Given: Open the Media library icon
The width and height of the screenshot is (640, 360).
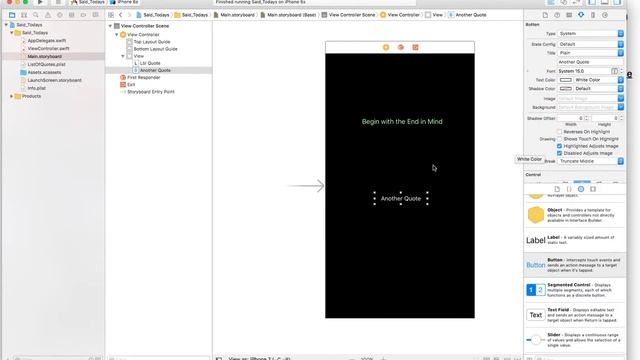Looking at the screenshot, I should (x=593, y=189).
